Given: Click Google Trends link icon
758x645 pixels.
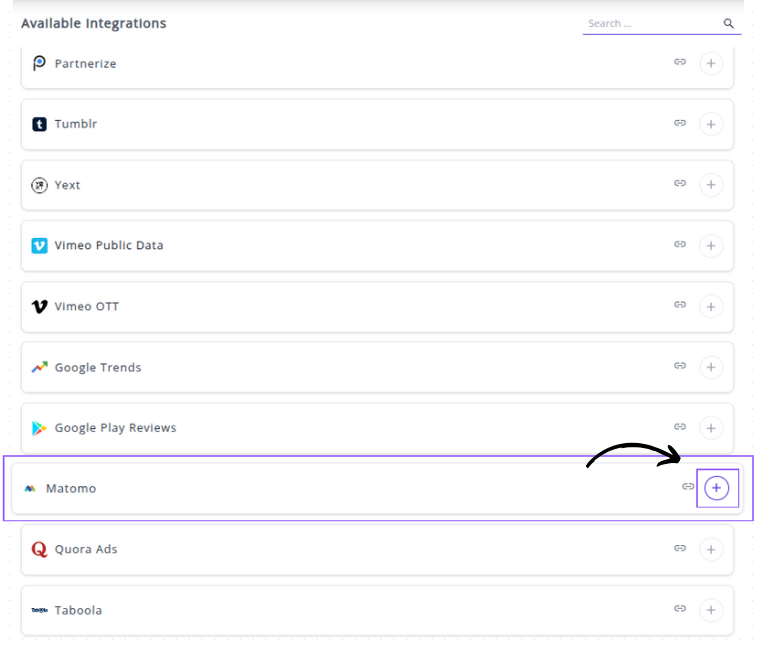Looking at the screenshot, I should click(x=680, y=367).
